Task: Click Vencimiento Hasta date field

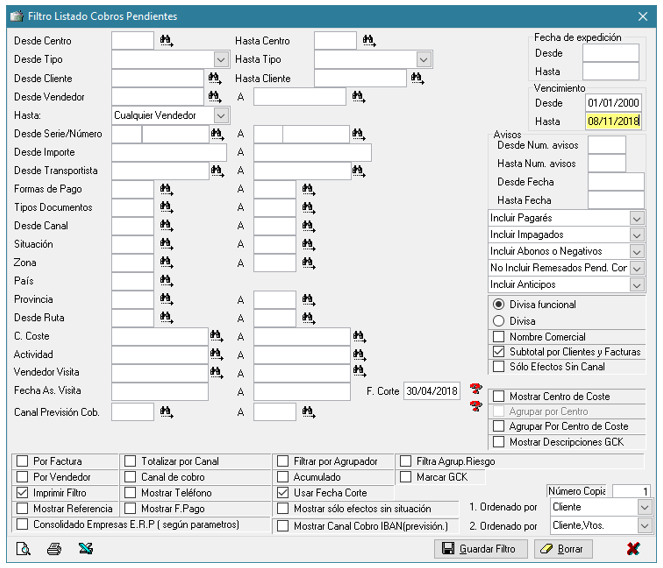Action: point(613,121)
